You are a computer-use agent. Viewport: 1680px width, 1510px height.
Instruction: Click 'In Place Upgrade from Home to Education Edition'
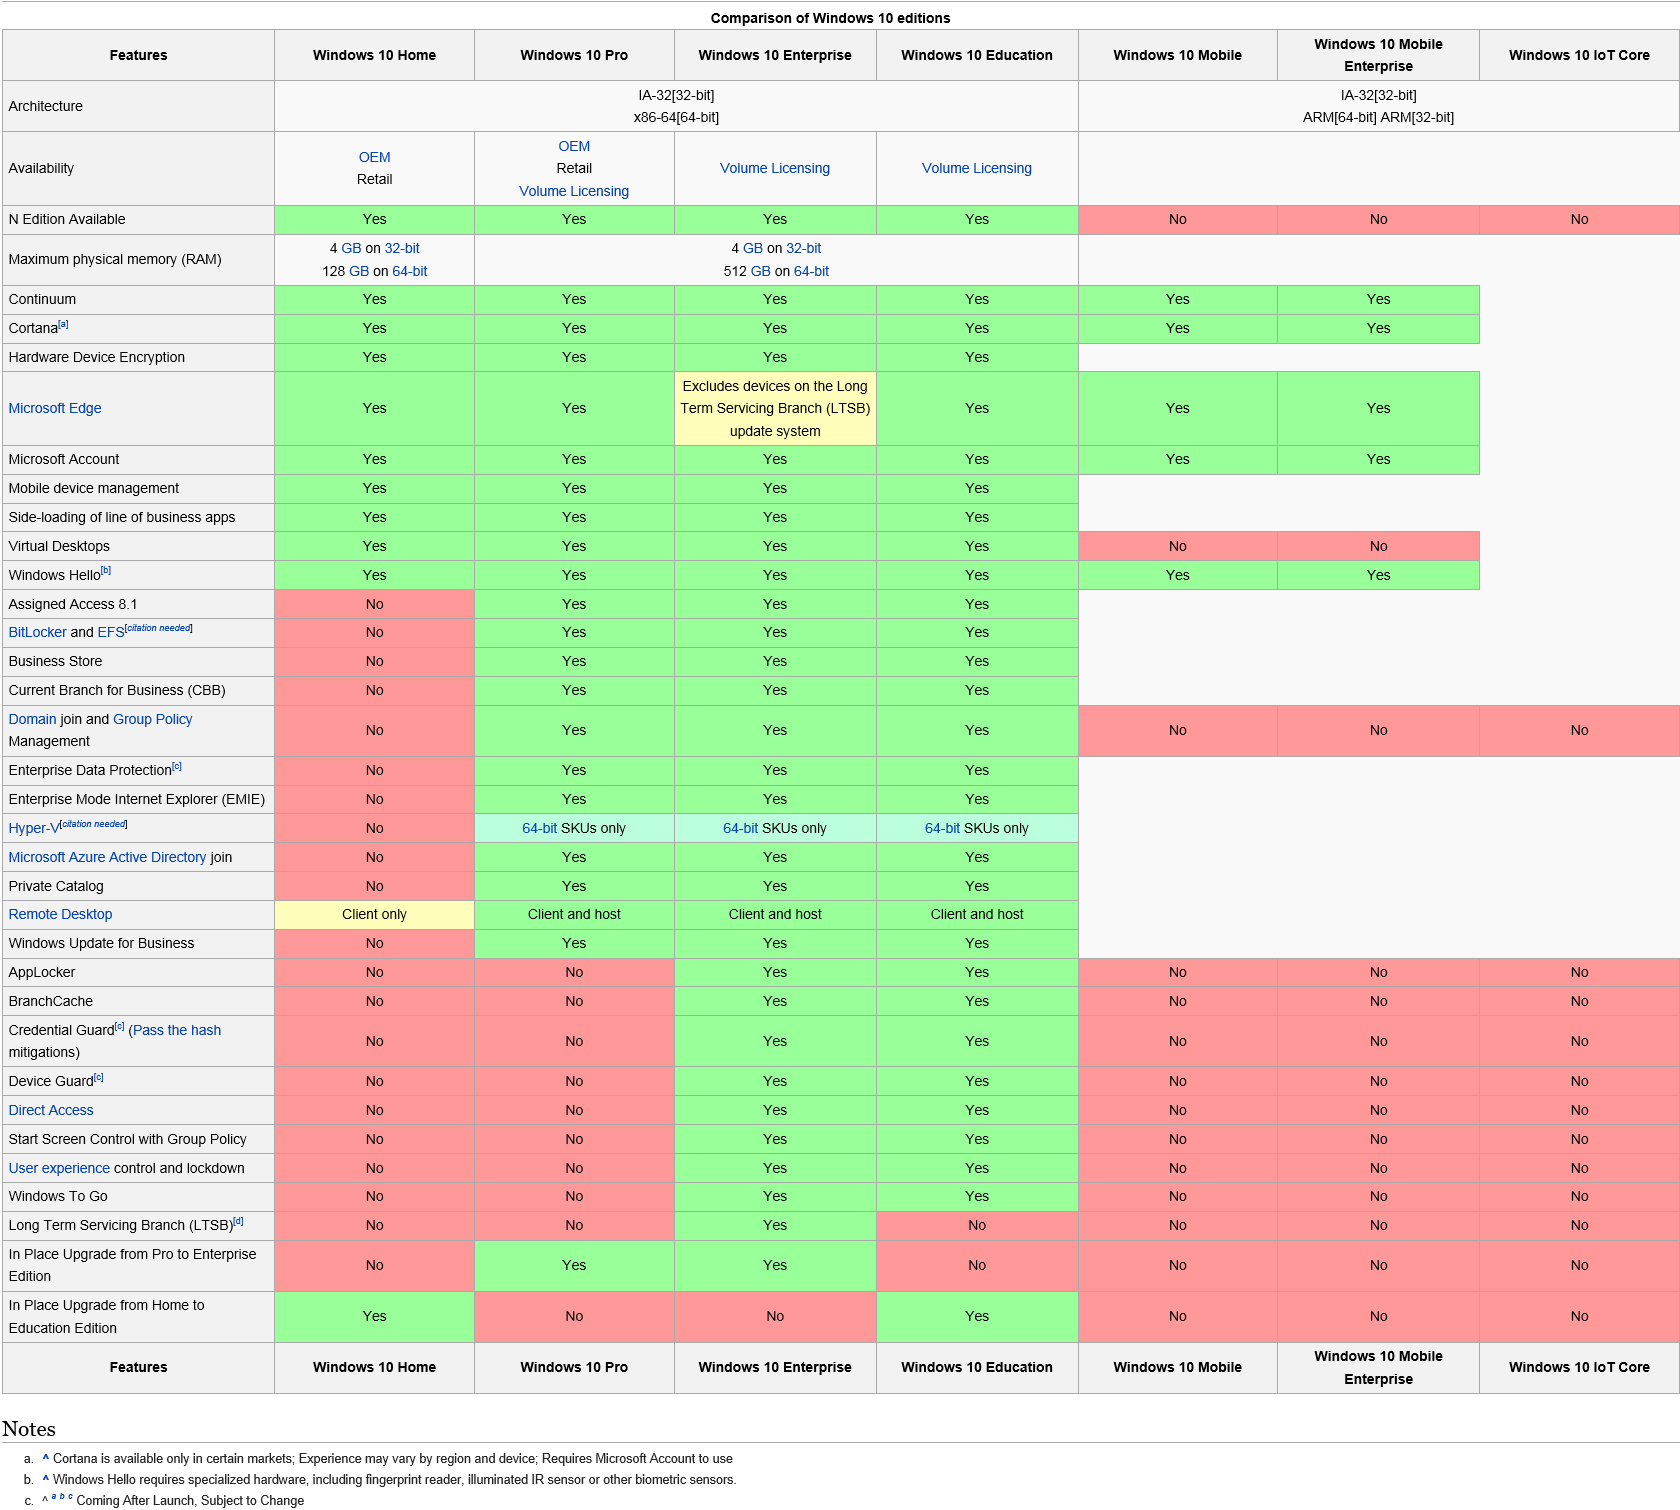[x=106, y=1316]
